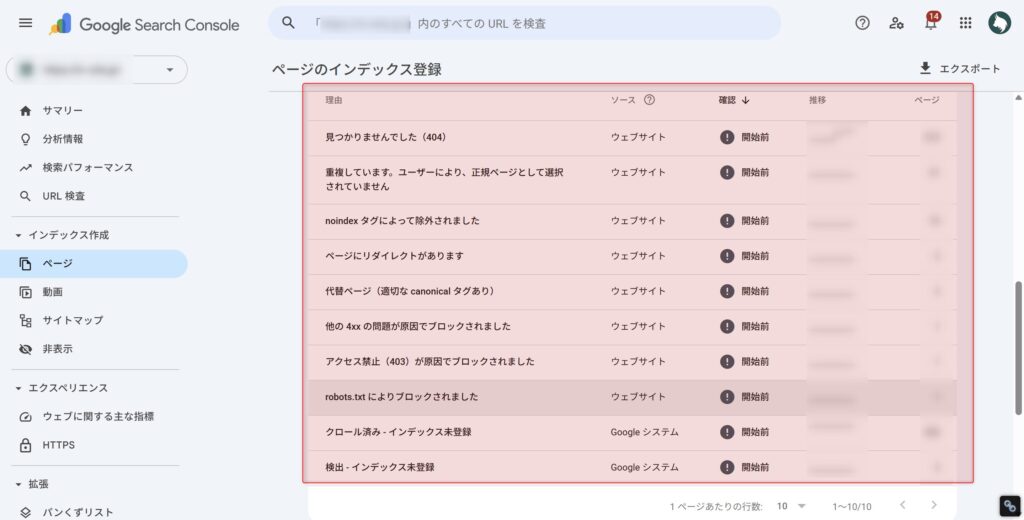This screenshot has width=1024, height=520.
Task: Click the ウェブに関する主な指標 gauge icon
Action: click(25, 417)
